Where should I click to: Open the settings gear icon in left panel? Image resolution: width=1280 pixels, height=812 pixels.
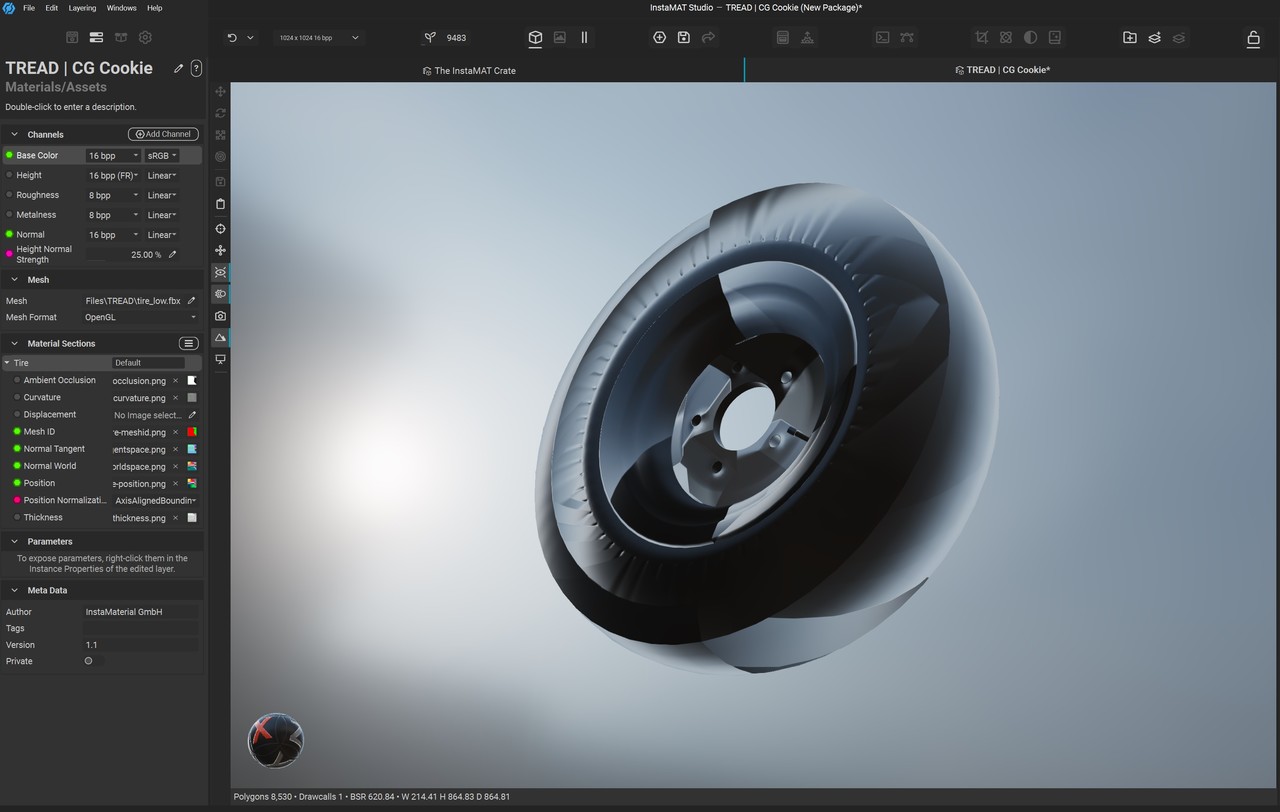tap(145, 38)
